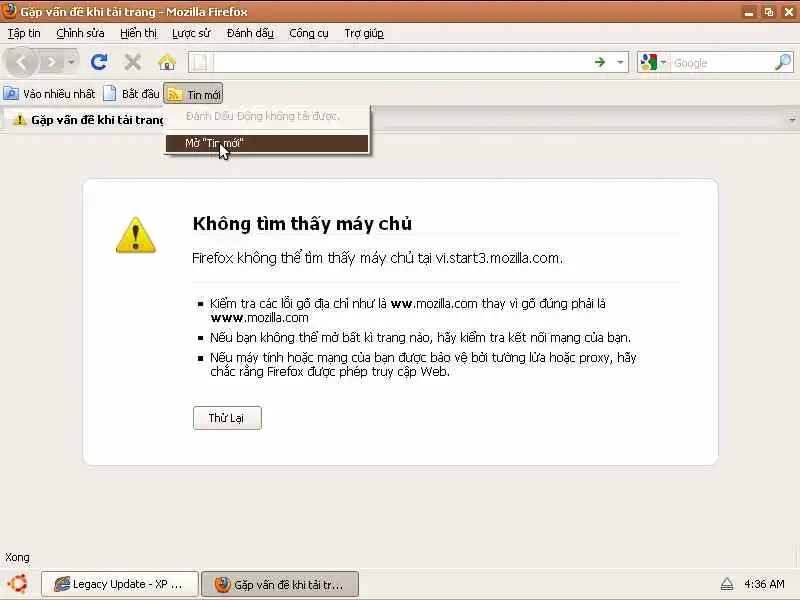Screen dimensions: 800x600
Task: Open the Chỉnh sửa menu
Action: (80, 33)
